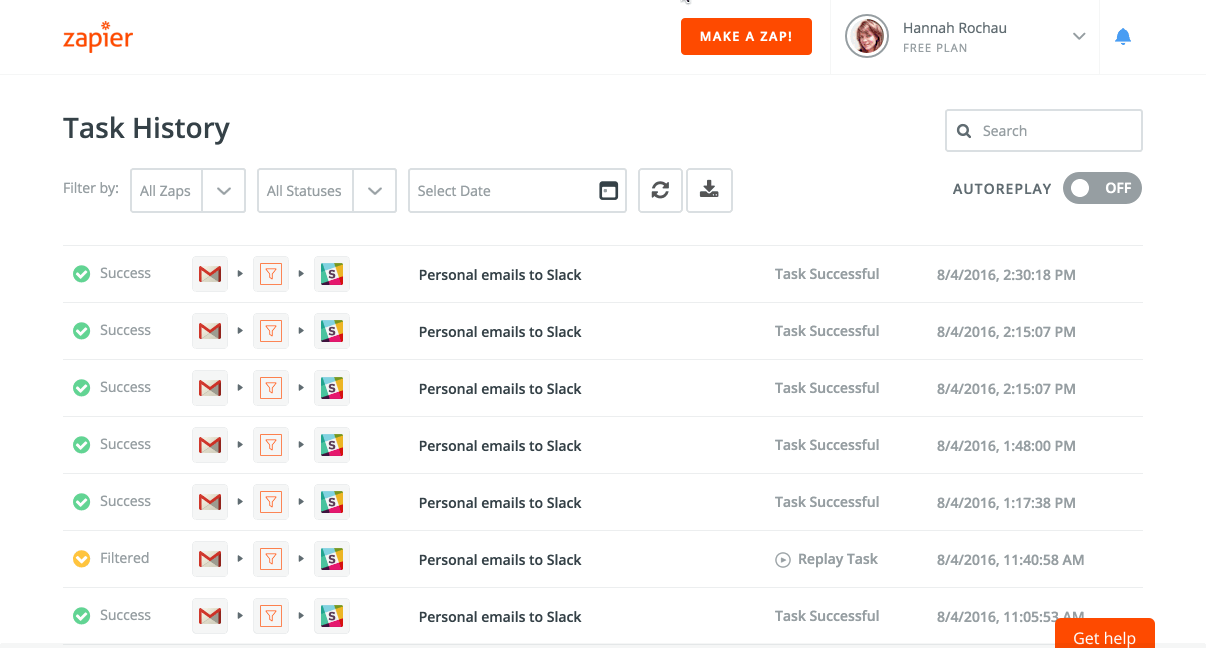
Task: Click filter step icon in second task row
Action: coord(269,331)
